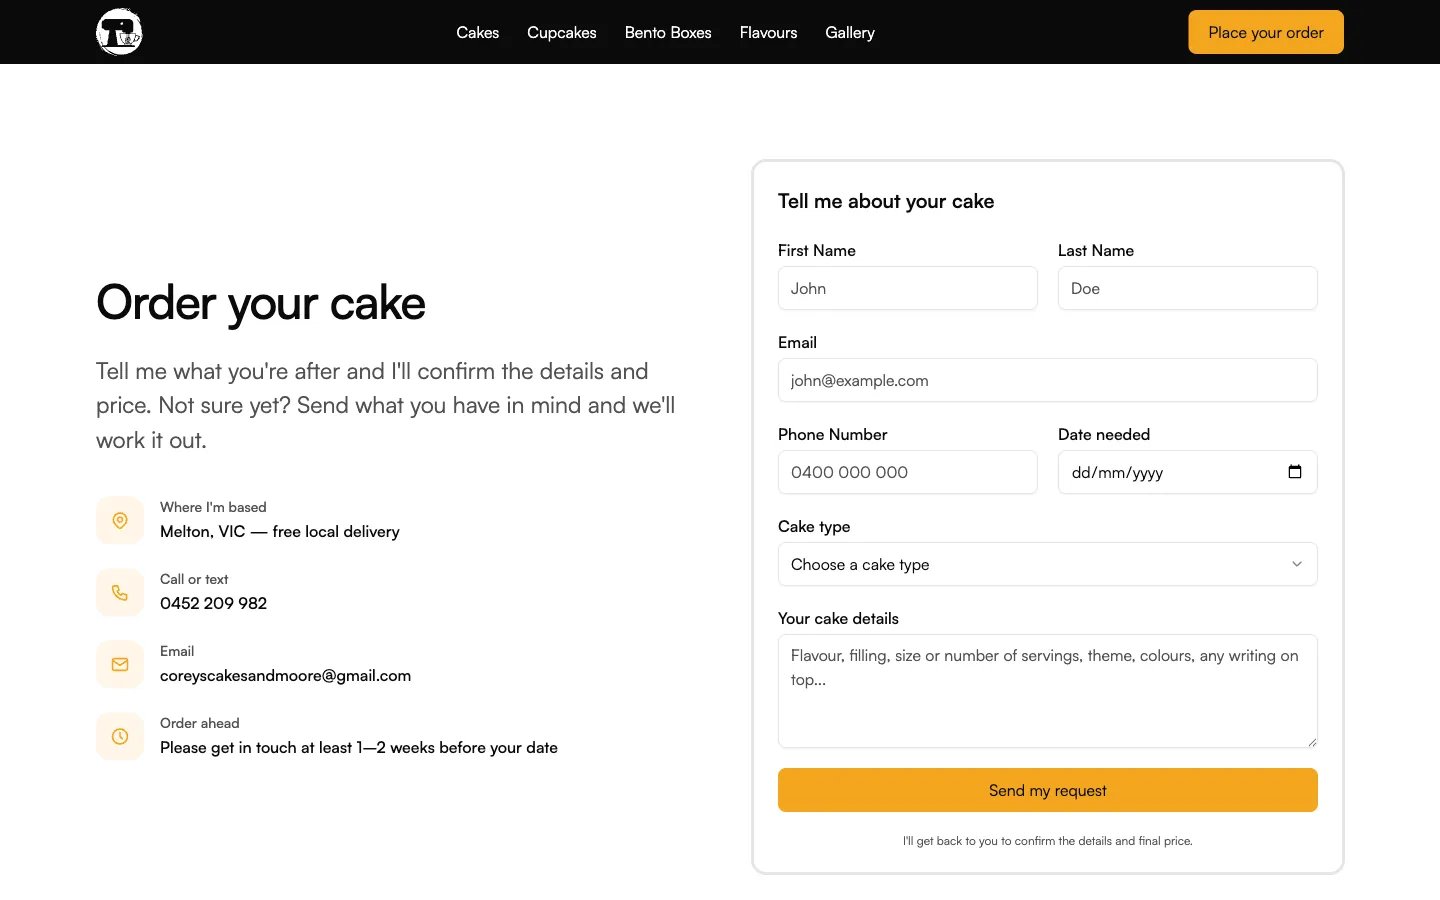Open the calendar picker in Date needed

(1295, 472)
